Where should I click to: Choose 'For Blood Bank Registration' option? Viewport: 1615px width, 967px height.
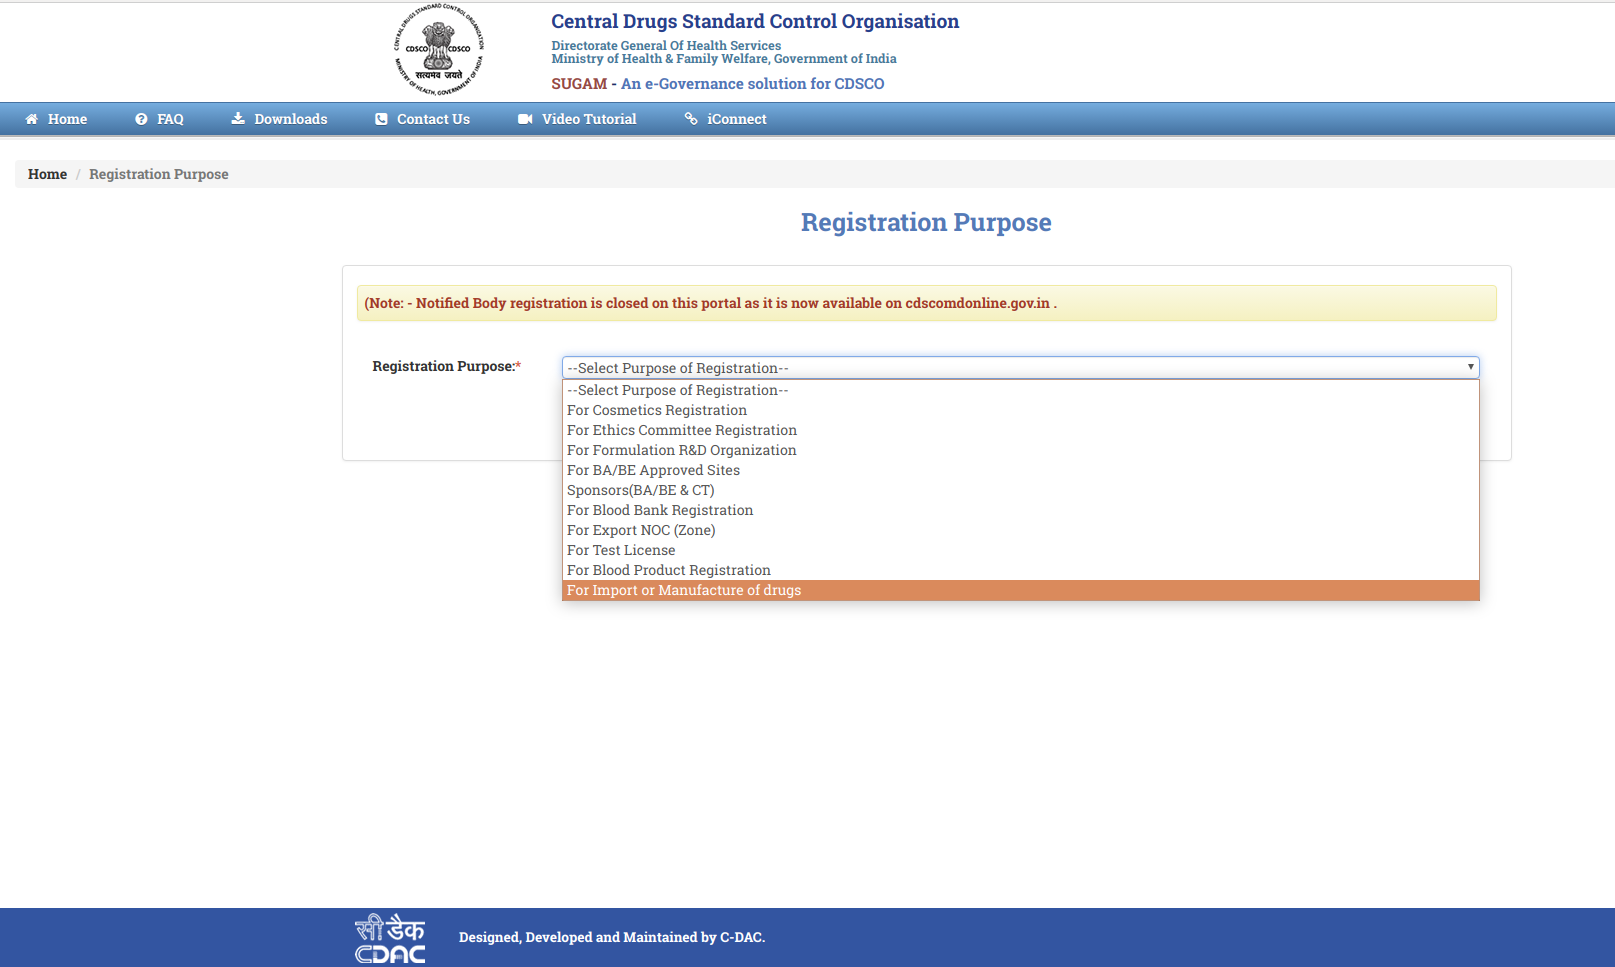(660, 510)
